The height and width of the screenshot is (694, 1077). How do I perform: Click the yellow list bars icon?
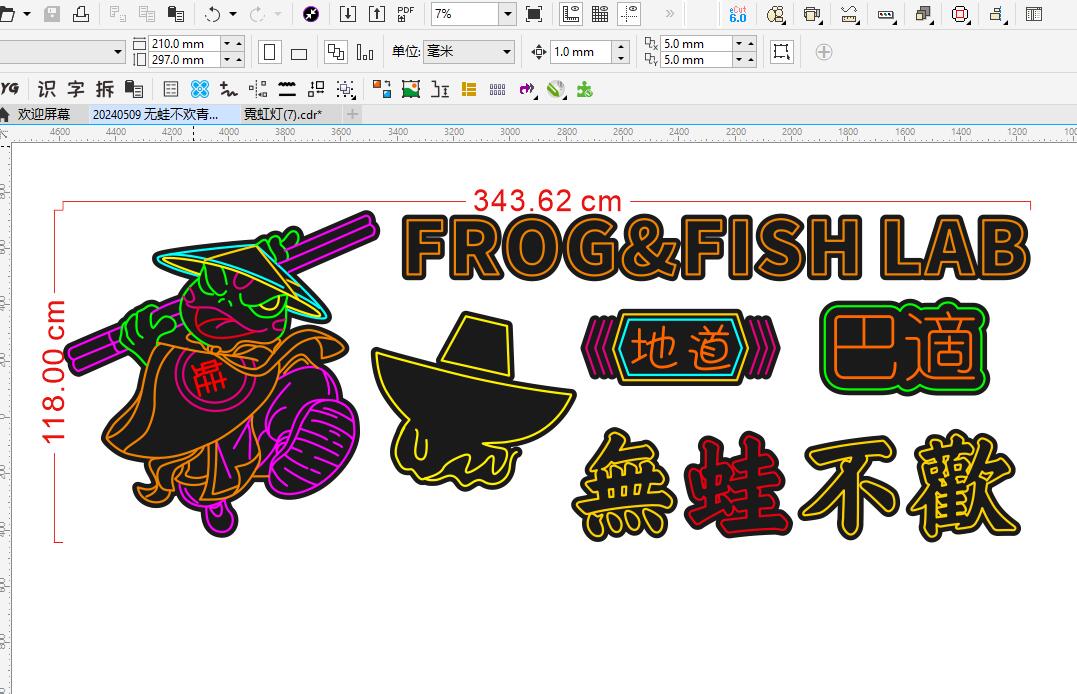469,89
